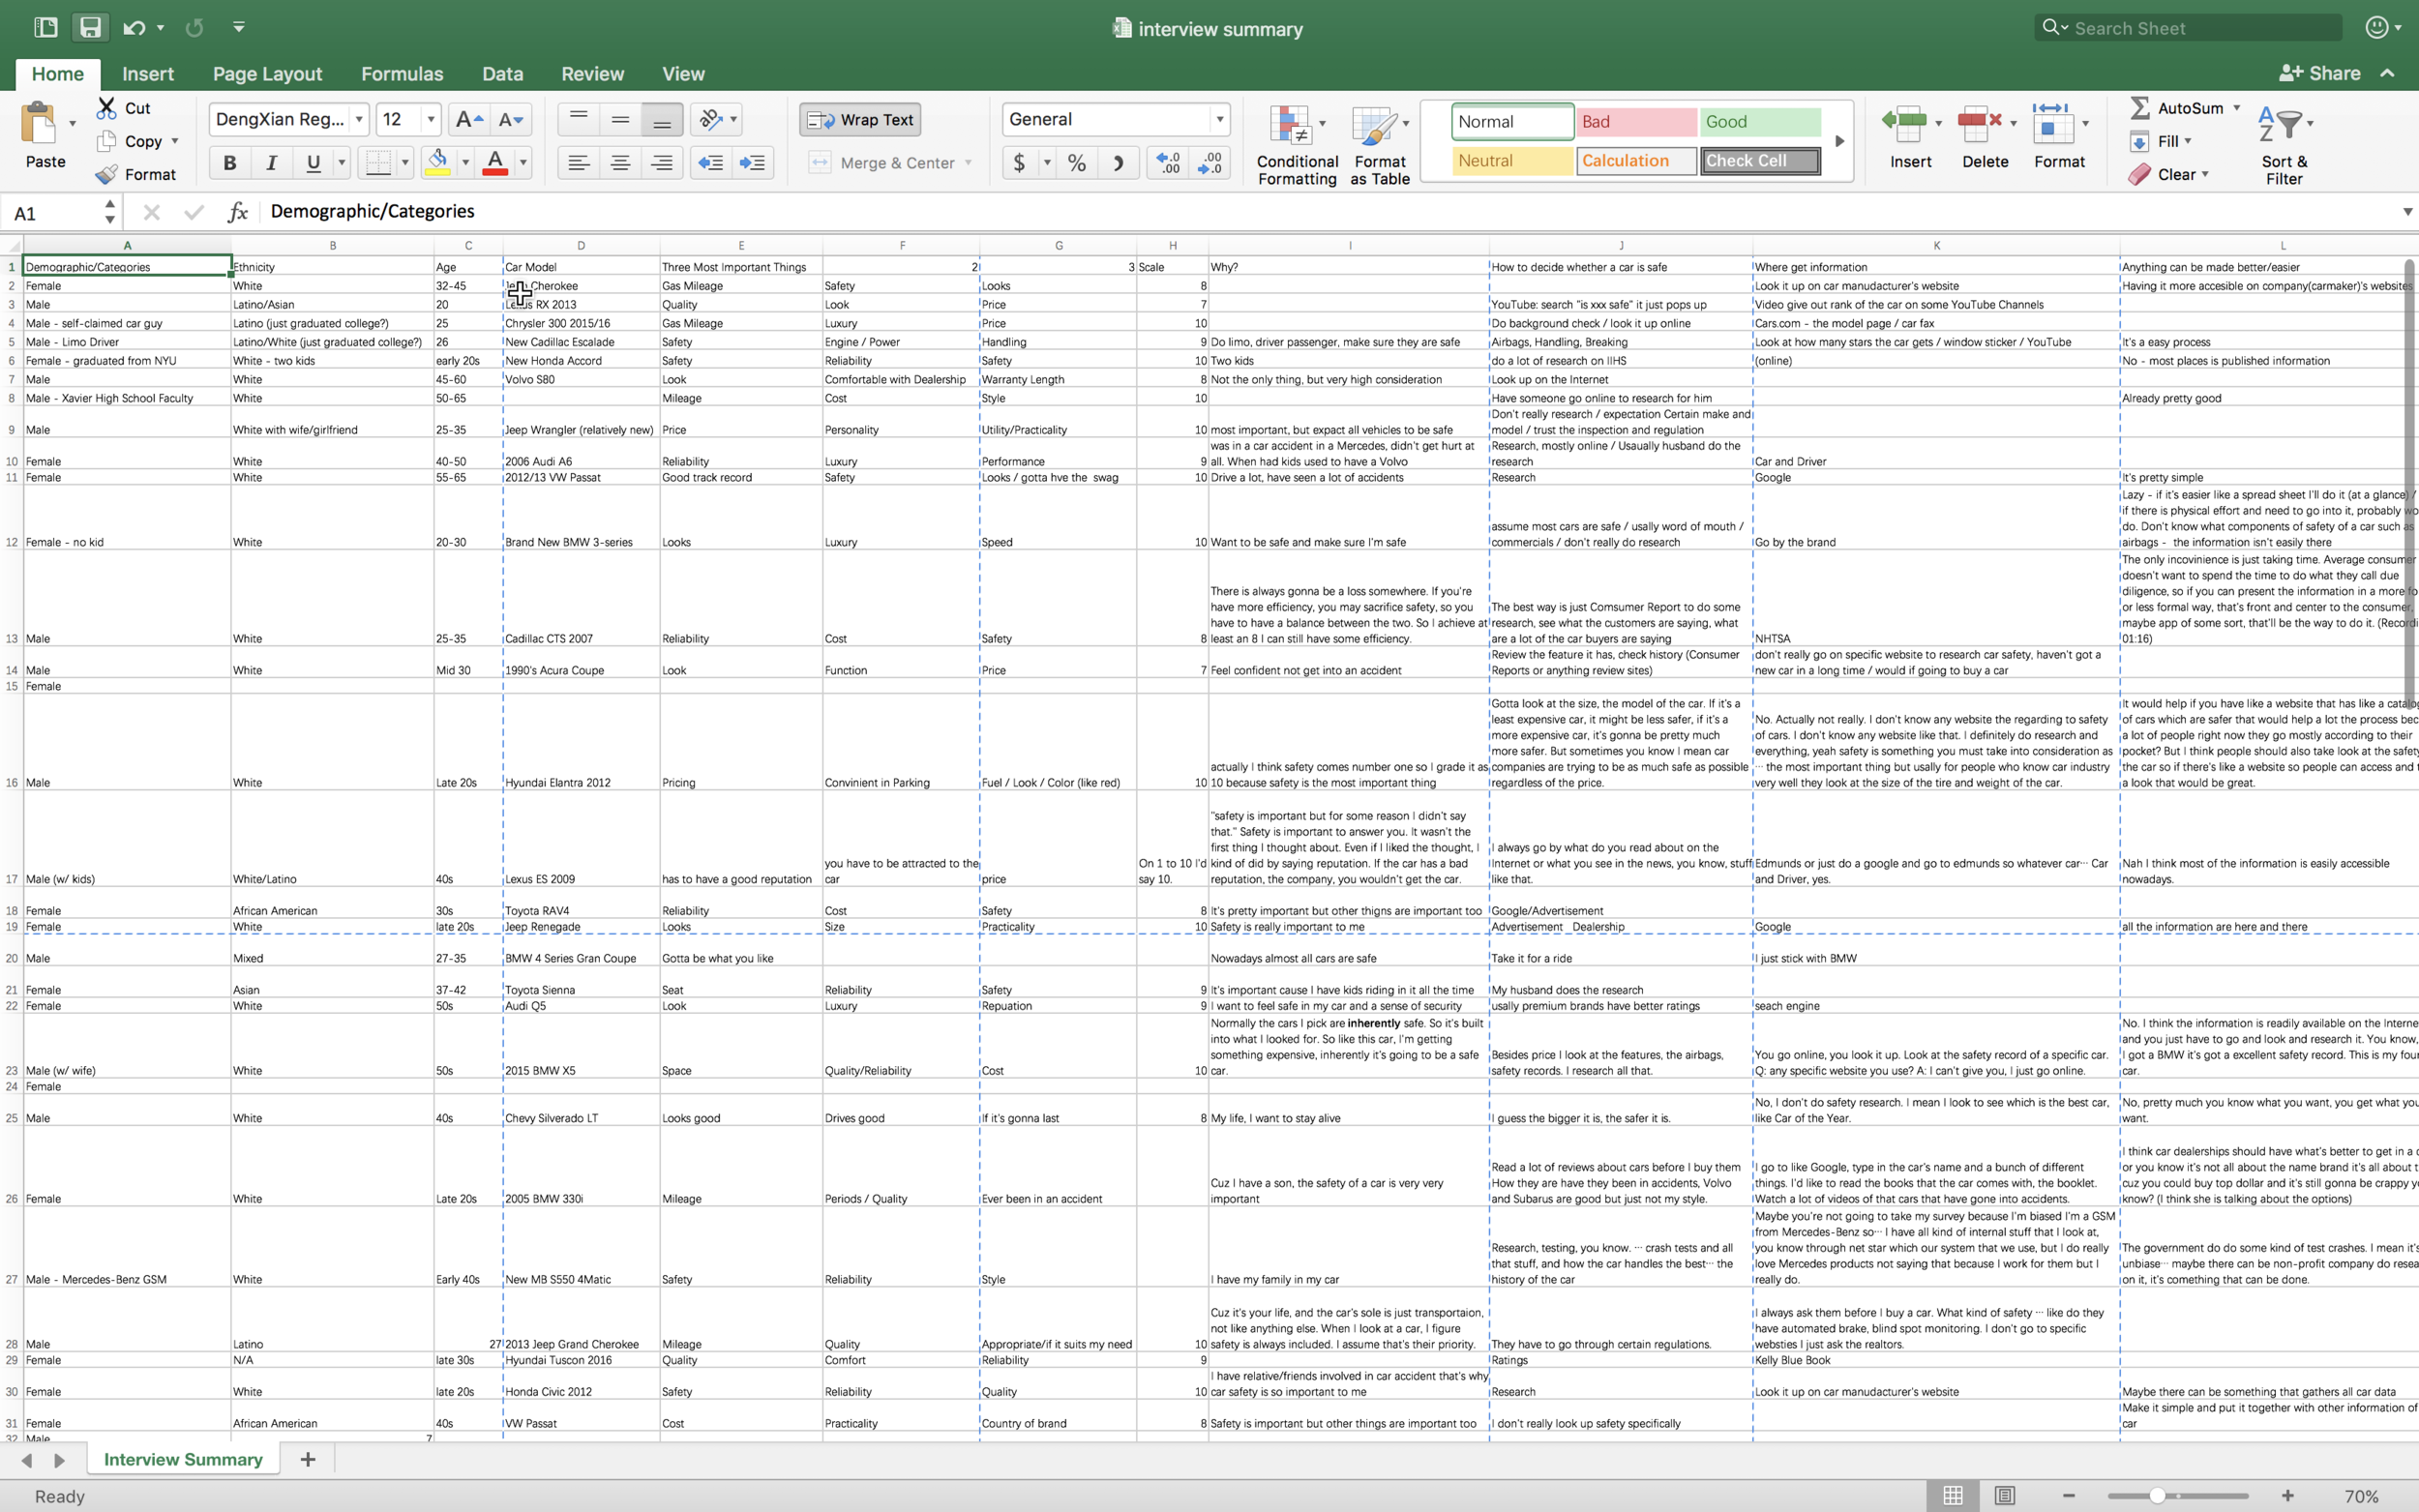Screen dimensions: 2419x1512
Task: Collapse the ribbon with the chevron
Action: (2388, 73)
